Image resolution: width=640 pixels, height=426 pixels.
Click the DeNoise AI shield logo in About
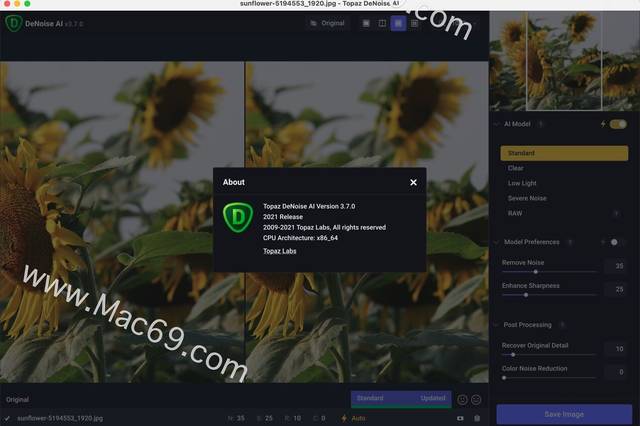[x=238, y=218]
